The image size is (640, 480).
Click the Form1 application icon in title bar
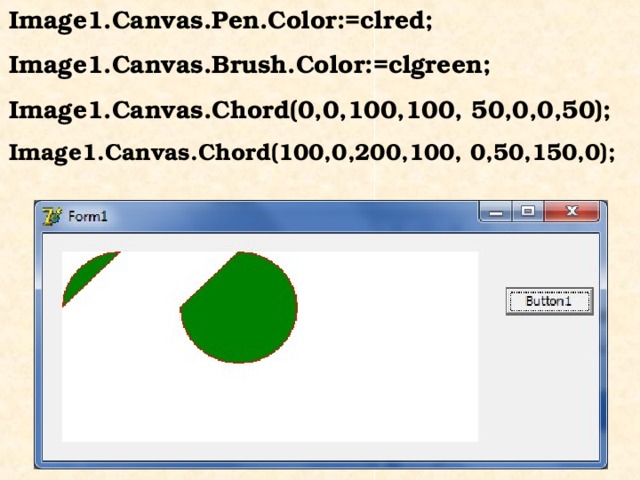click(52, 216)
